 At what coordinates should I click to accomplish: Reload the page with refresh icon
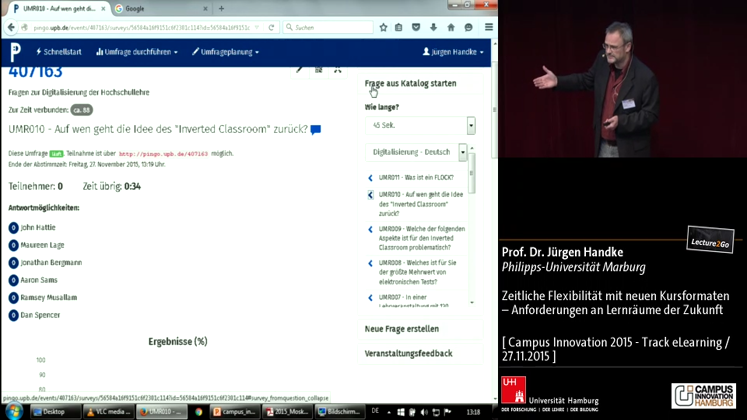(x=271, y=27)
